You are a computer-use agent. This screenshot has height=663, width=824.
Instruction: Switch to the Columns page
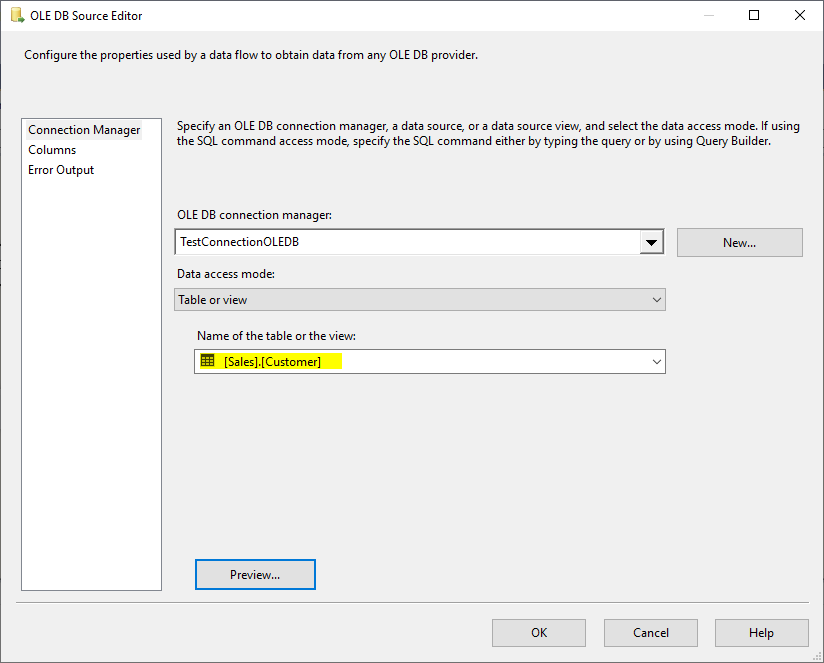point(52,150)
